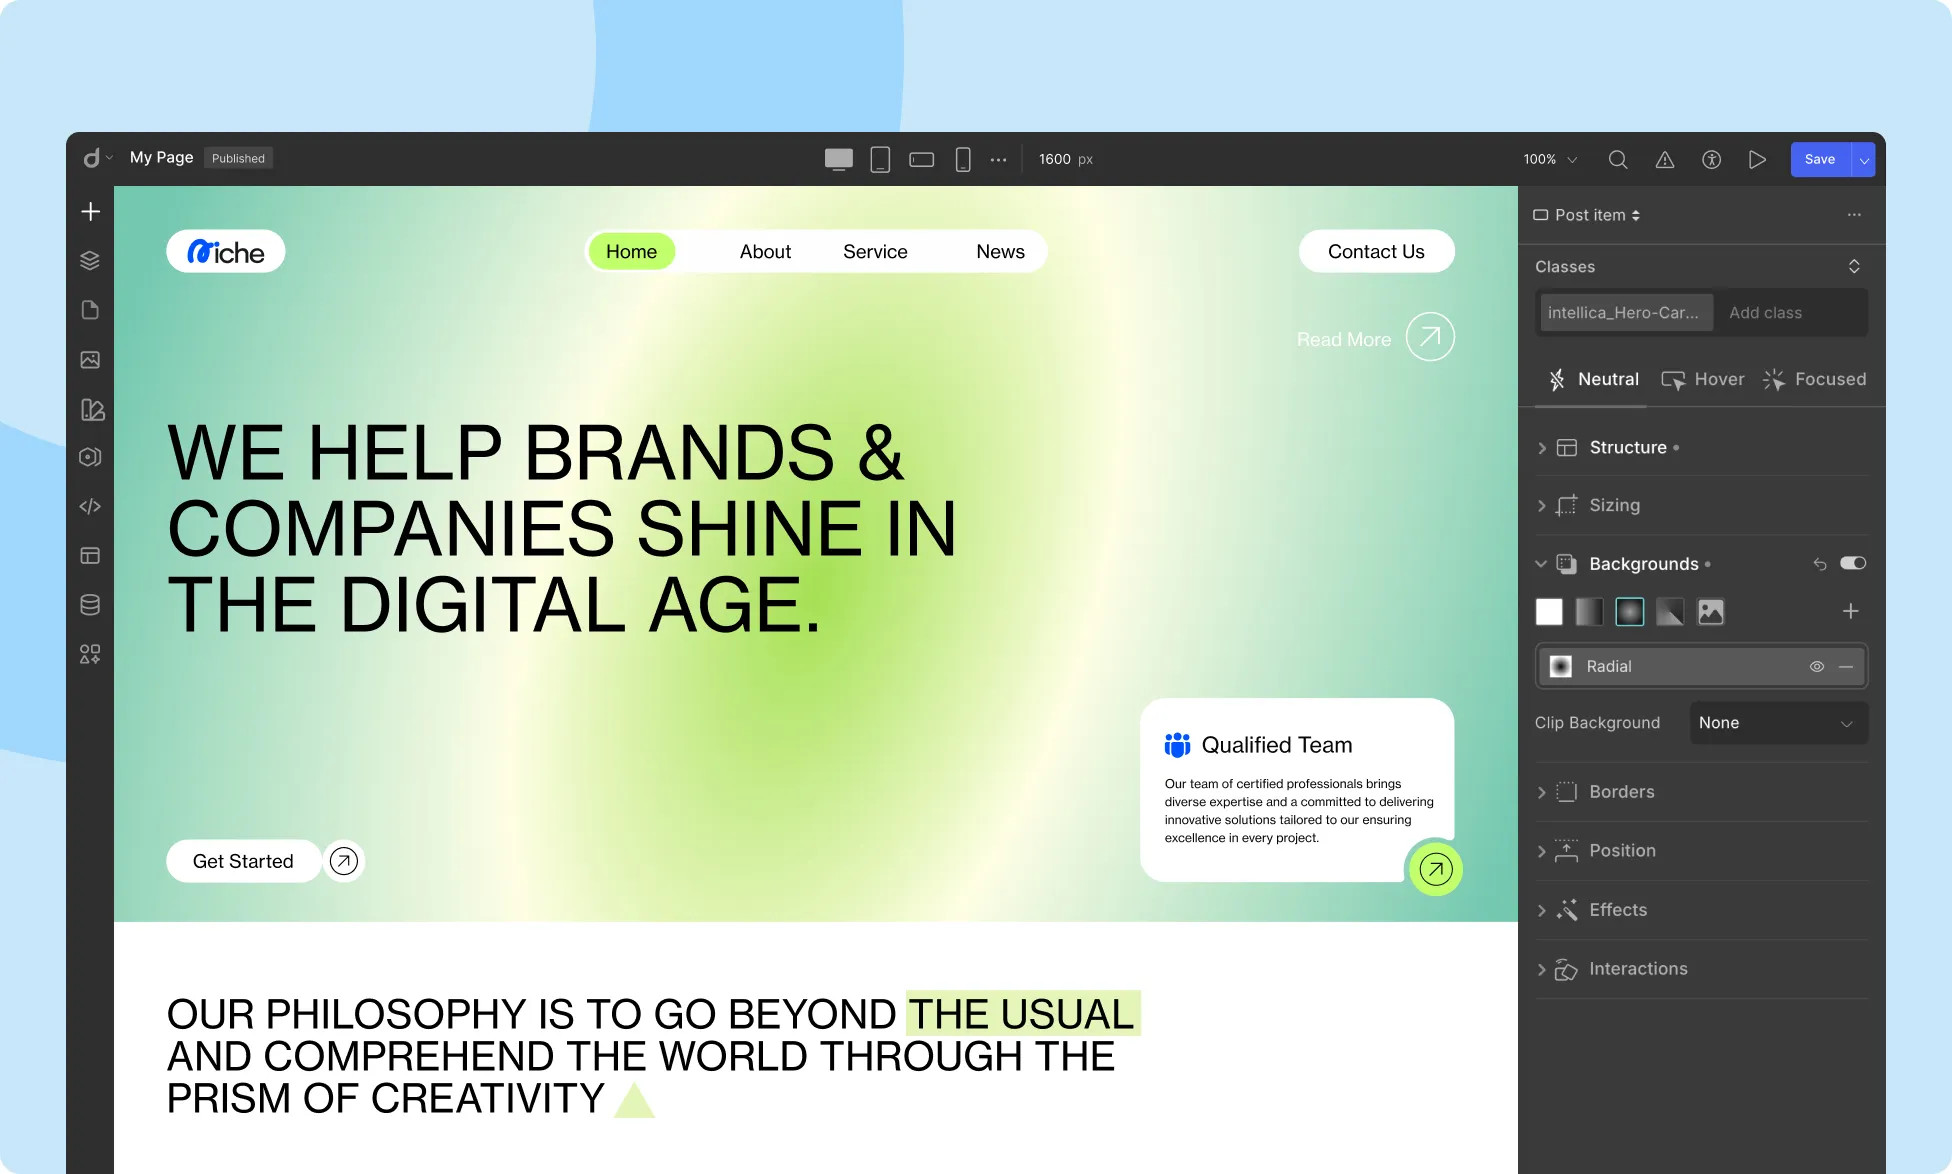Open the Layout templates icon in sidebar
Screen dimensions: 1952x1174
[90, 556]
